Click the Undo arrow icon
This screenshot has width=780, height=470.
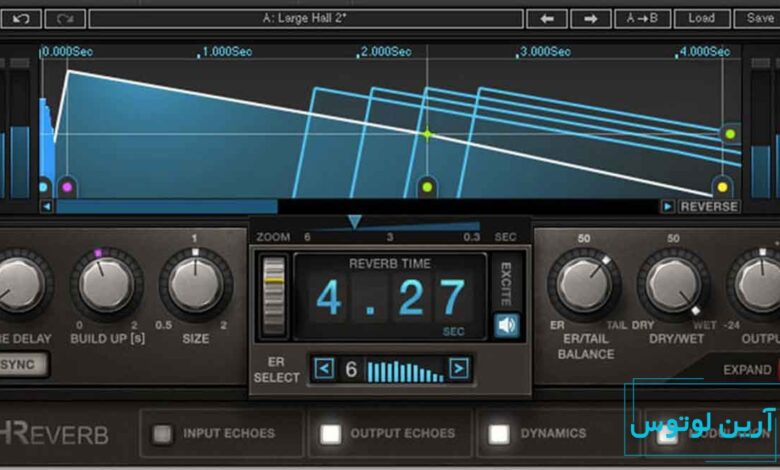tap(21, 18)
